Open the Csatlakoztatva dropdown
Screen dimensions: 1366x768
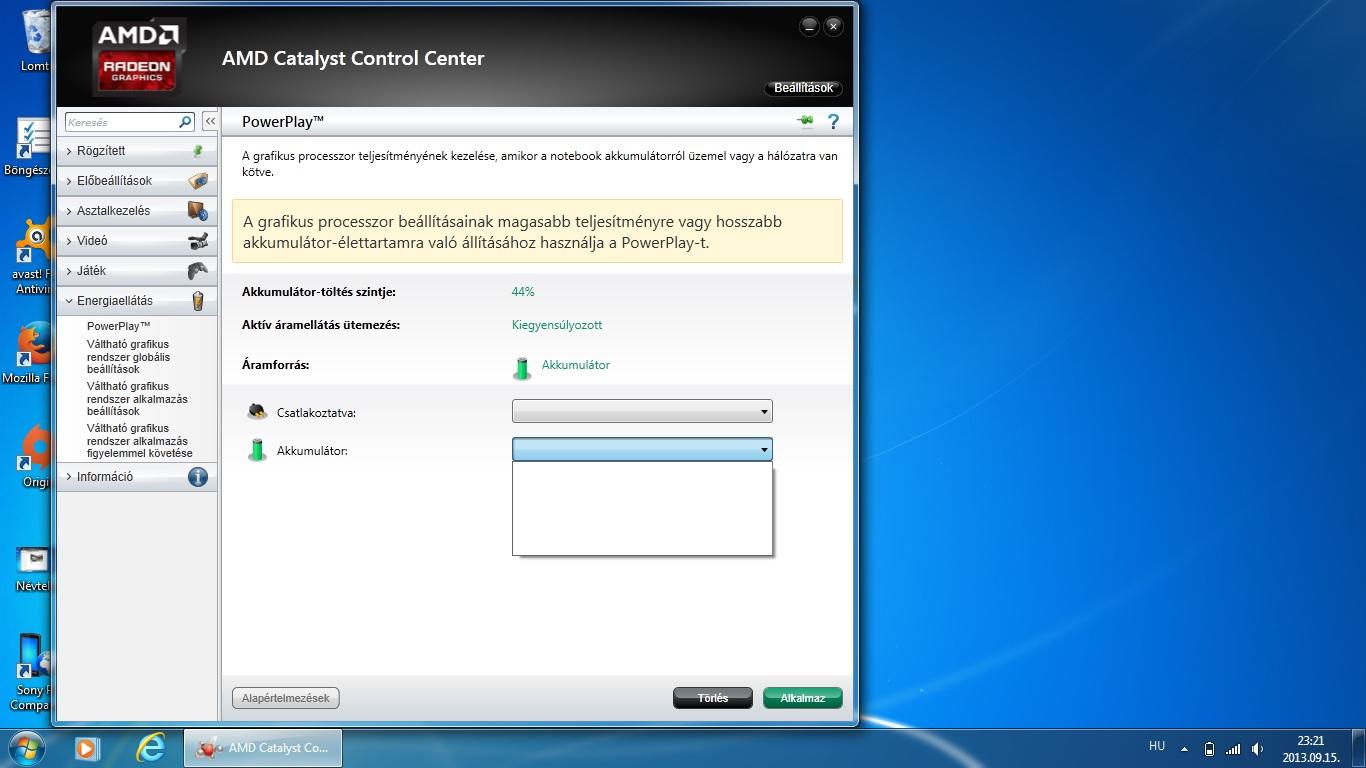[642, 411]
